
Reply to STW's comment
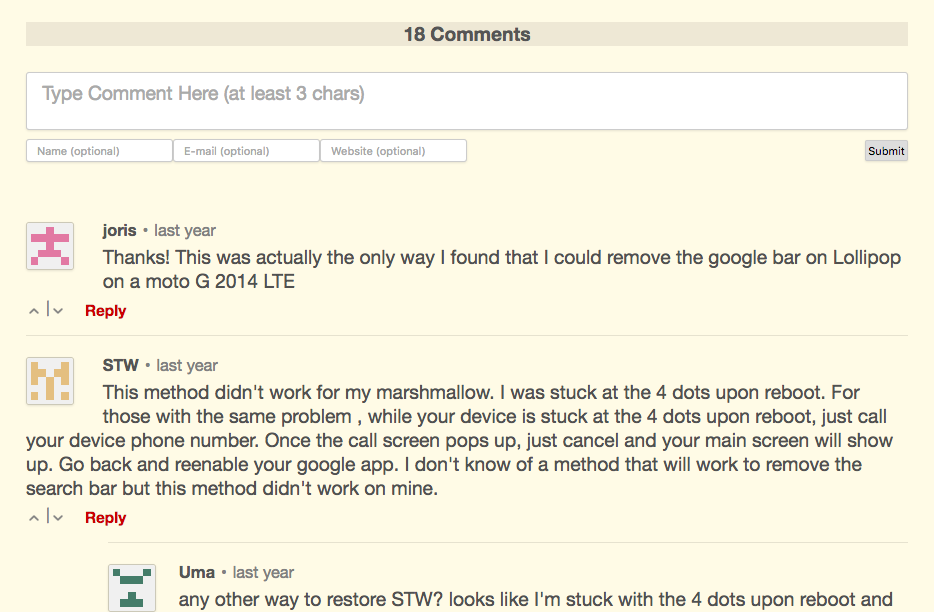click(105, 518)
